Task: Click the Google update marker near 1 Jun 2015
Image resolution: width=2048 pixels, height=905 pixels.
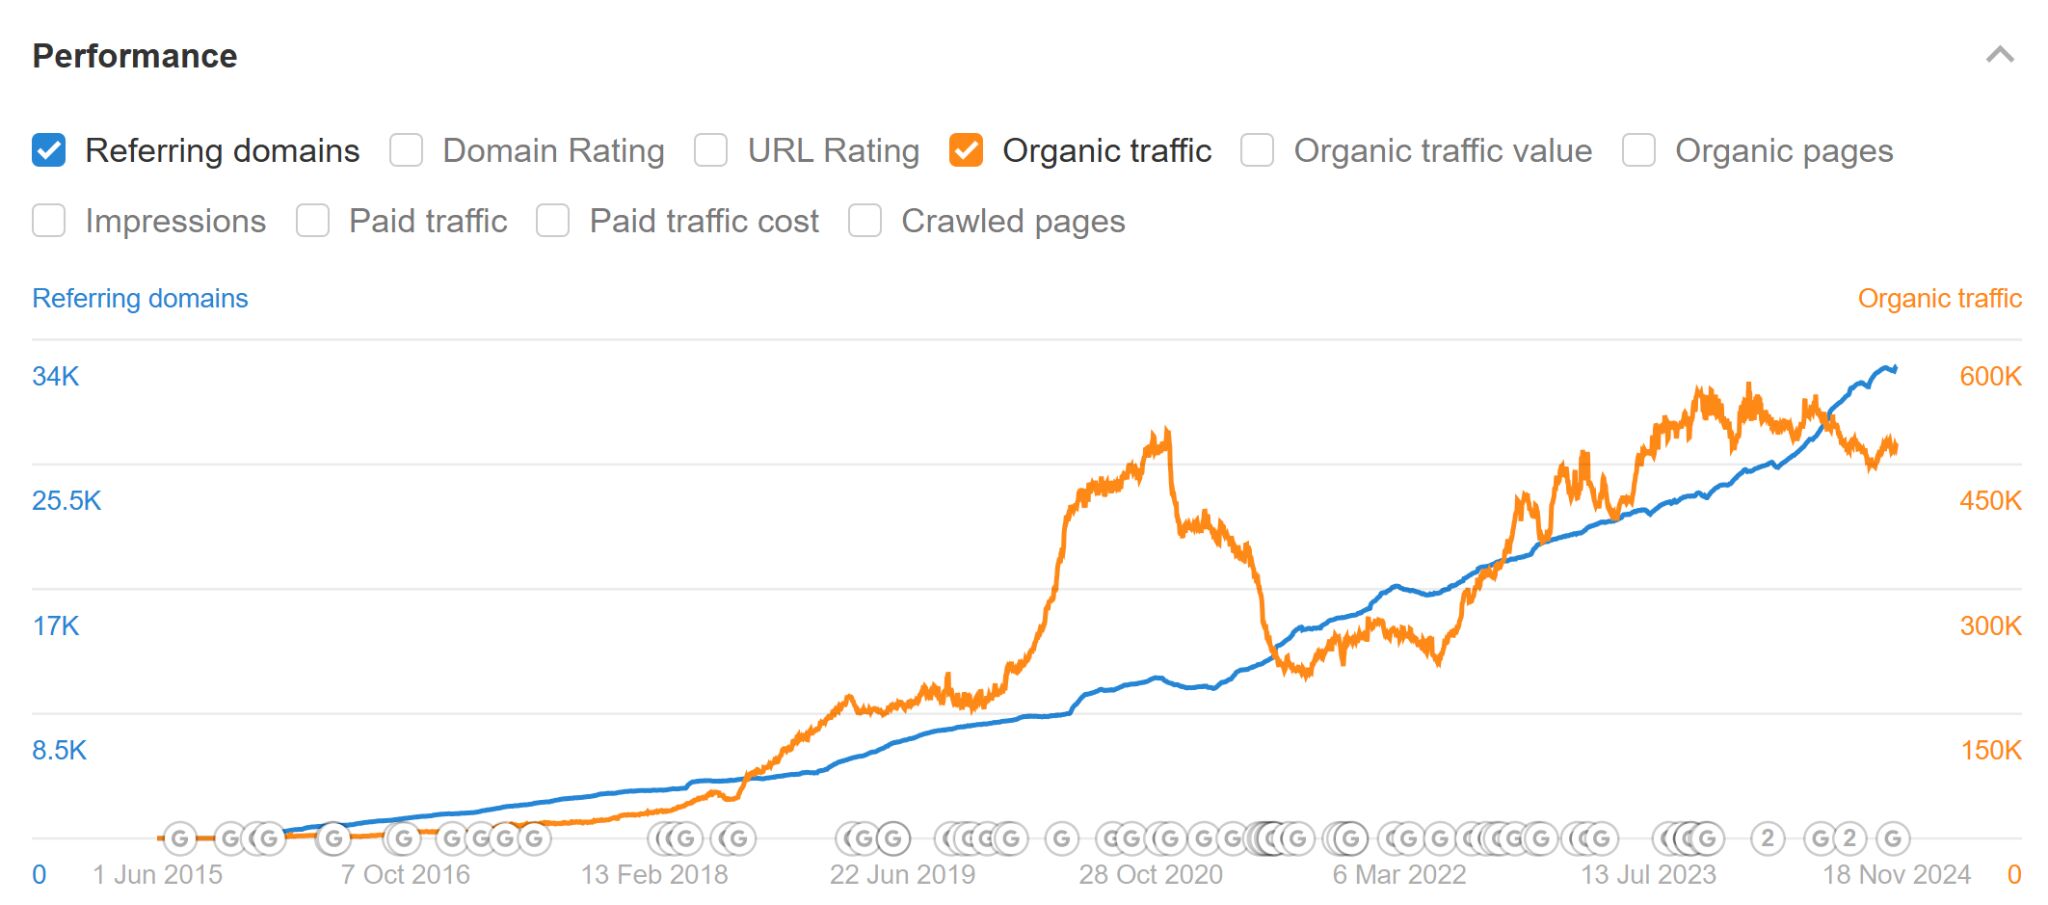Action: (181, 839)
